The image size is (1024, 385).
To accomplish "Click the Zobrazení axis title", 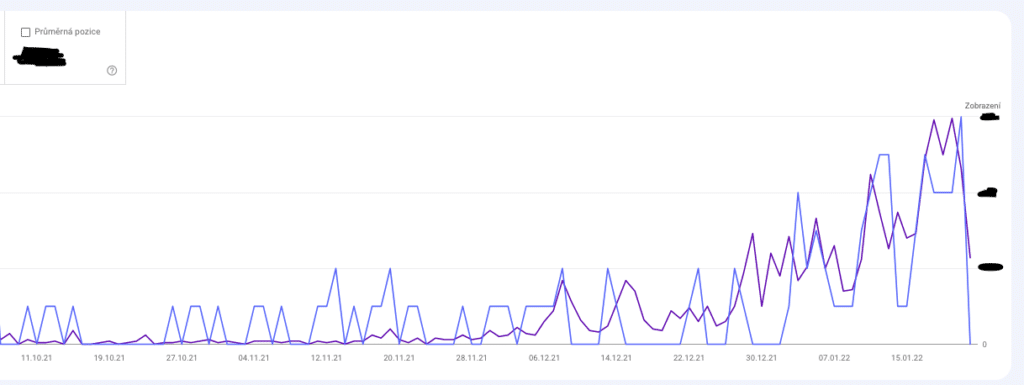I will click(983, 106).
